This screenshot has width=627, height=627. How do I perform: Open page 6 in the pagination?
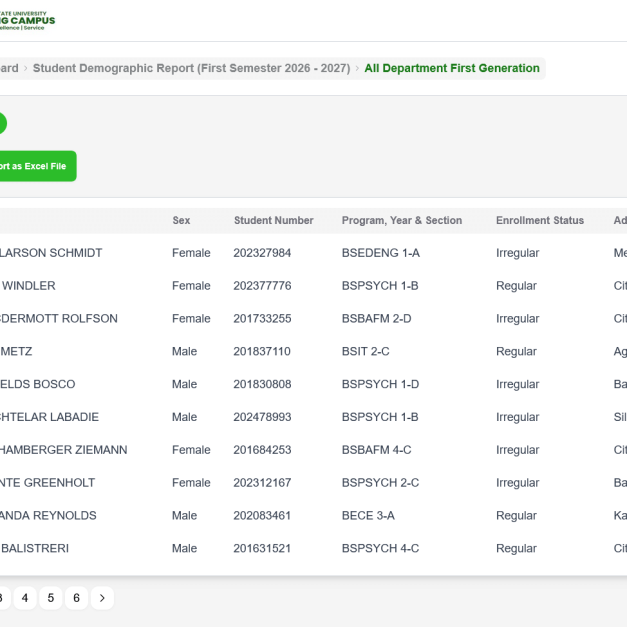76,598
